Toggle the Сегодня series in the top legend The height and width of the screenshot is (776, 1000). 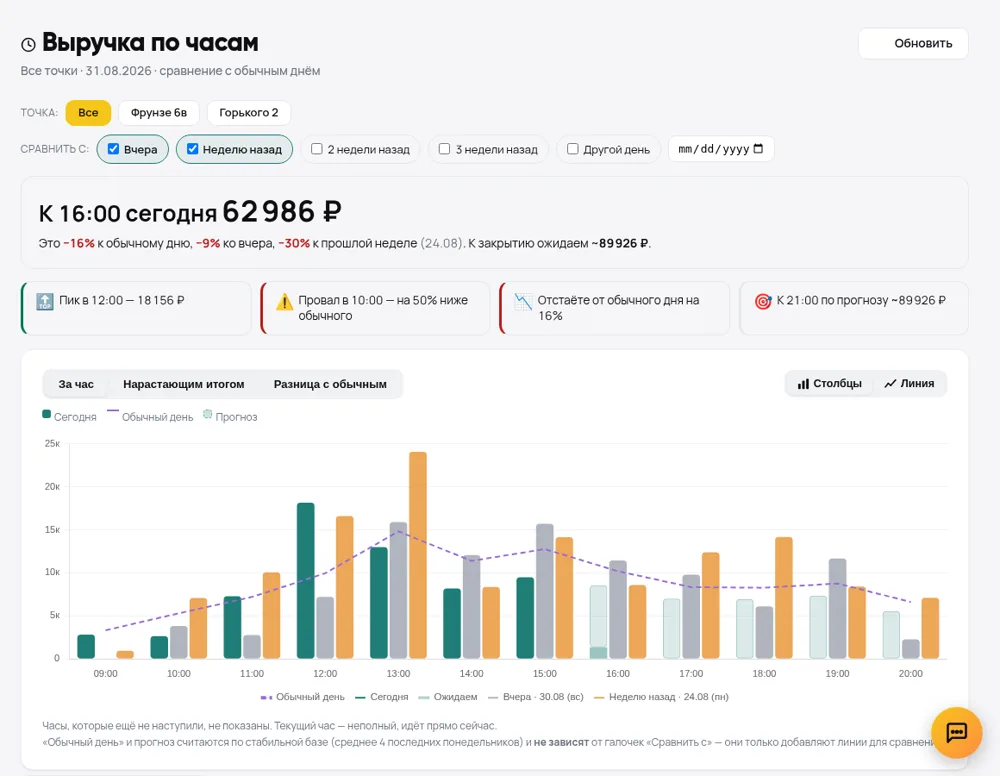pos(69,416)
